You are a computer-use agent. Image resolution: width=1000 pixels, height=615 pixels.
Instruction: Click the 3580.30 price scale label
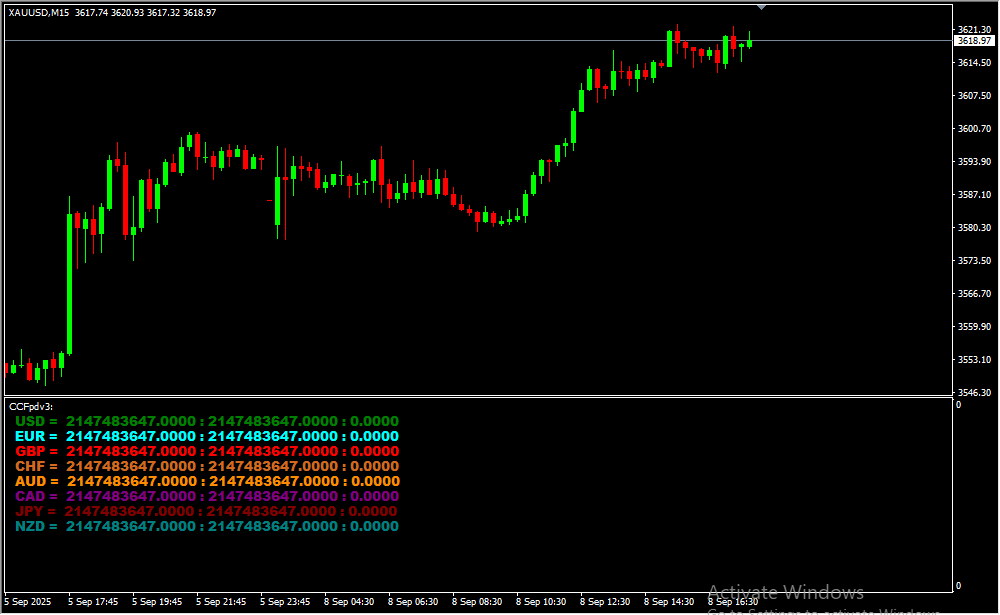click(x=973, y=228)
